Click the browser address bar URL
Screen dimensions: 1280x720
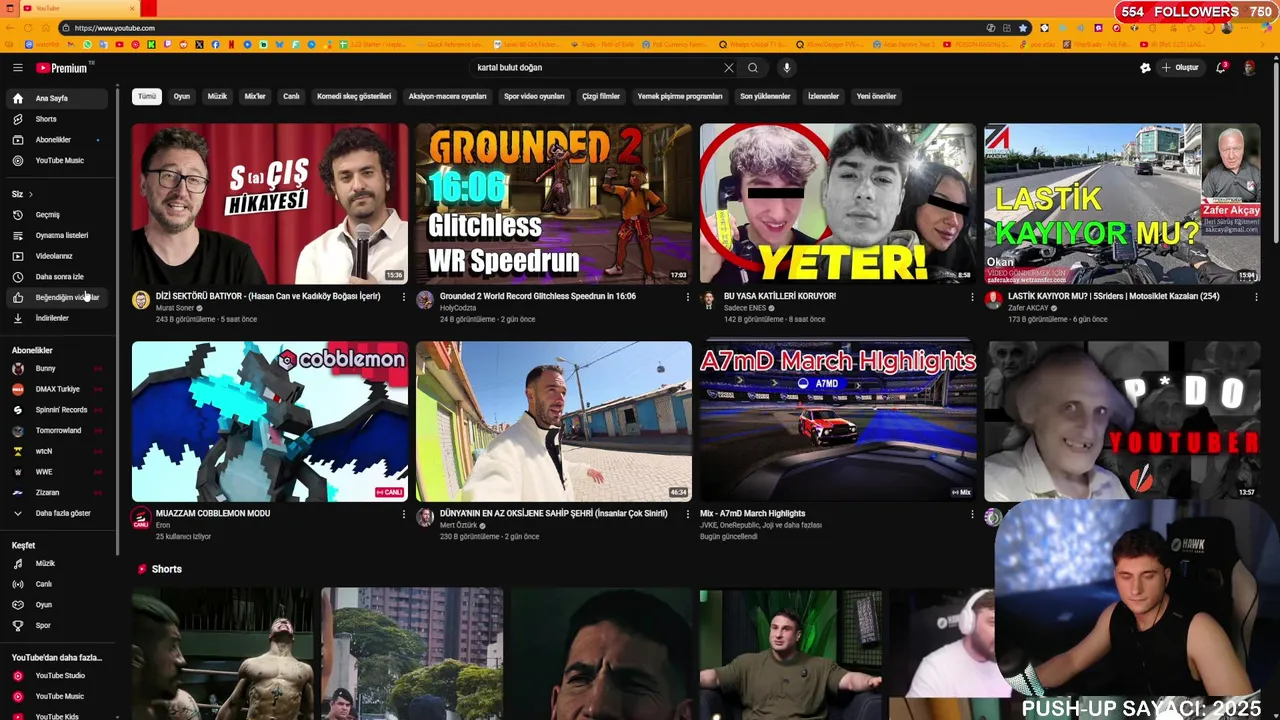tap(115, 28)
